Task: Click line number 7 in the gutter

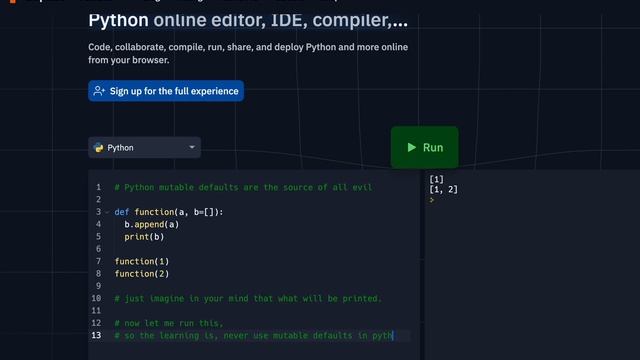Action: [98, 261]
